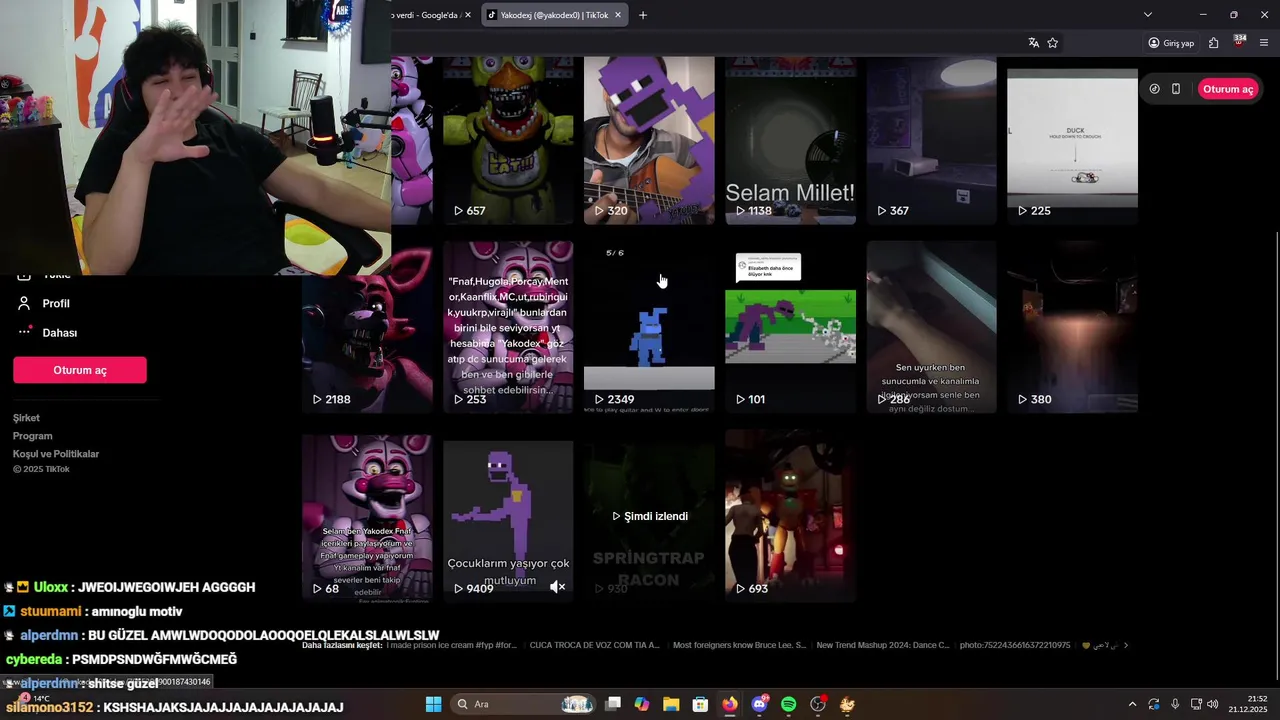This screenshot has width=1280, height=720.
Task: Click the CUCA TROCA DE VOZ link
Action: (594, 645)
